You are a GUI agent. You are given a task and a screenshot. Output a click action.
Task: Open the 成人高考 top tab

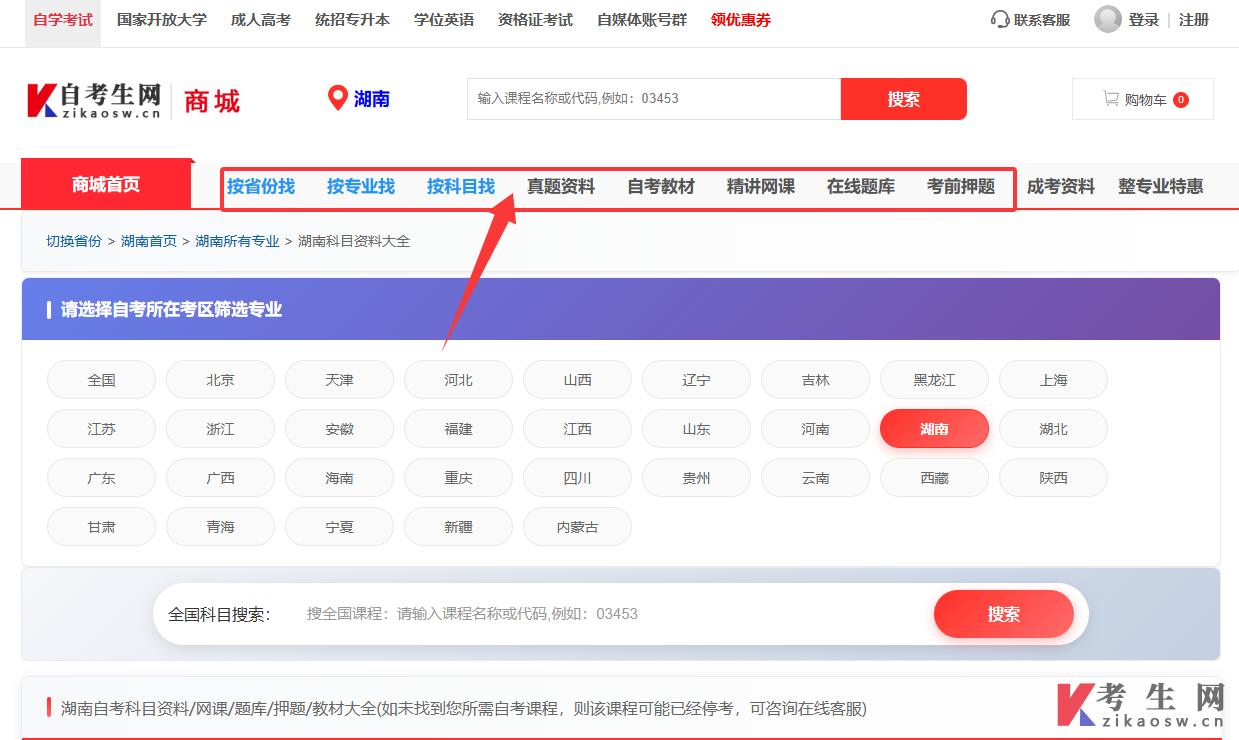pyautogui.click(x=261, y=19)
